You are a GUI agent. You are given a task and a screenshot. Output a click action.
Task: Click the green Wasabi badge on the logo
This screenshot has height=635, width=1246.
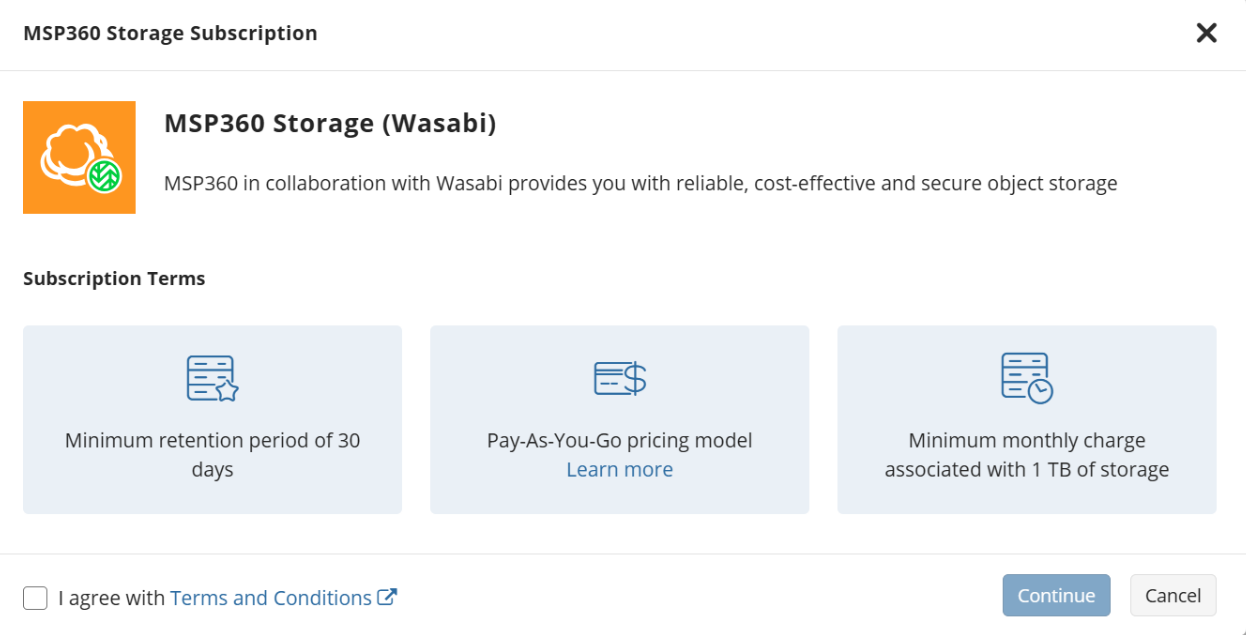tap(103, 176)
